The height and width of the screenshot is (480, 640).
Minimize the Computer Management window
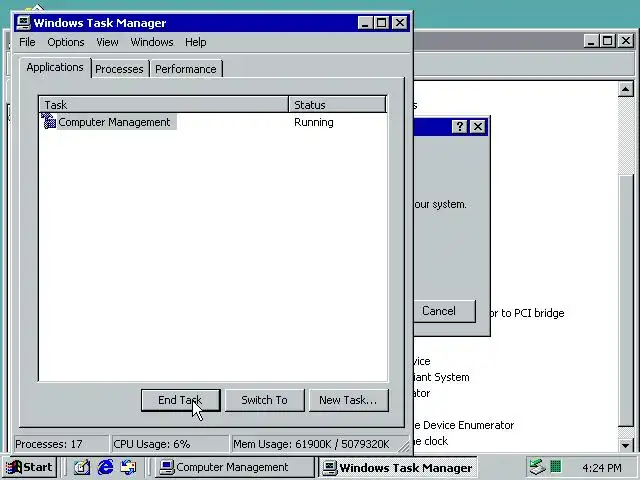[591, 41]
